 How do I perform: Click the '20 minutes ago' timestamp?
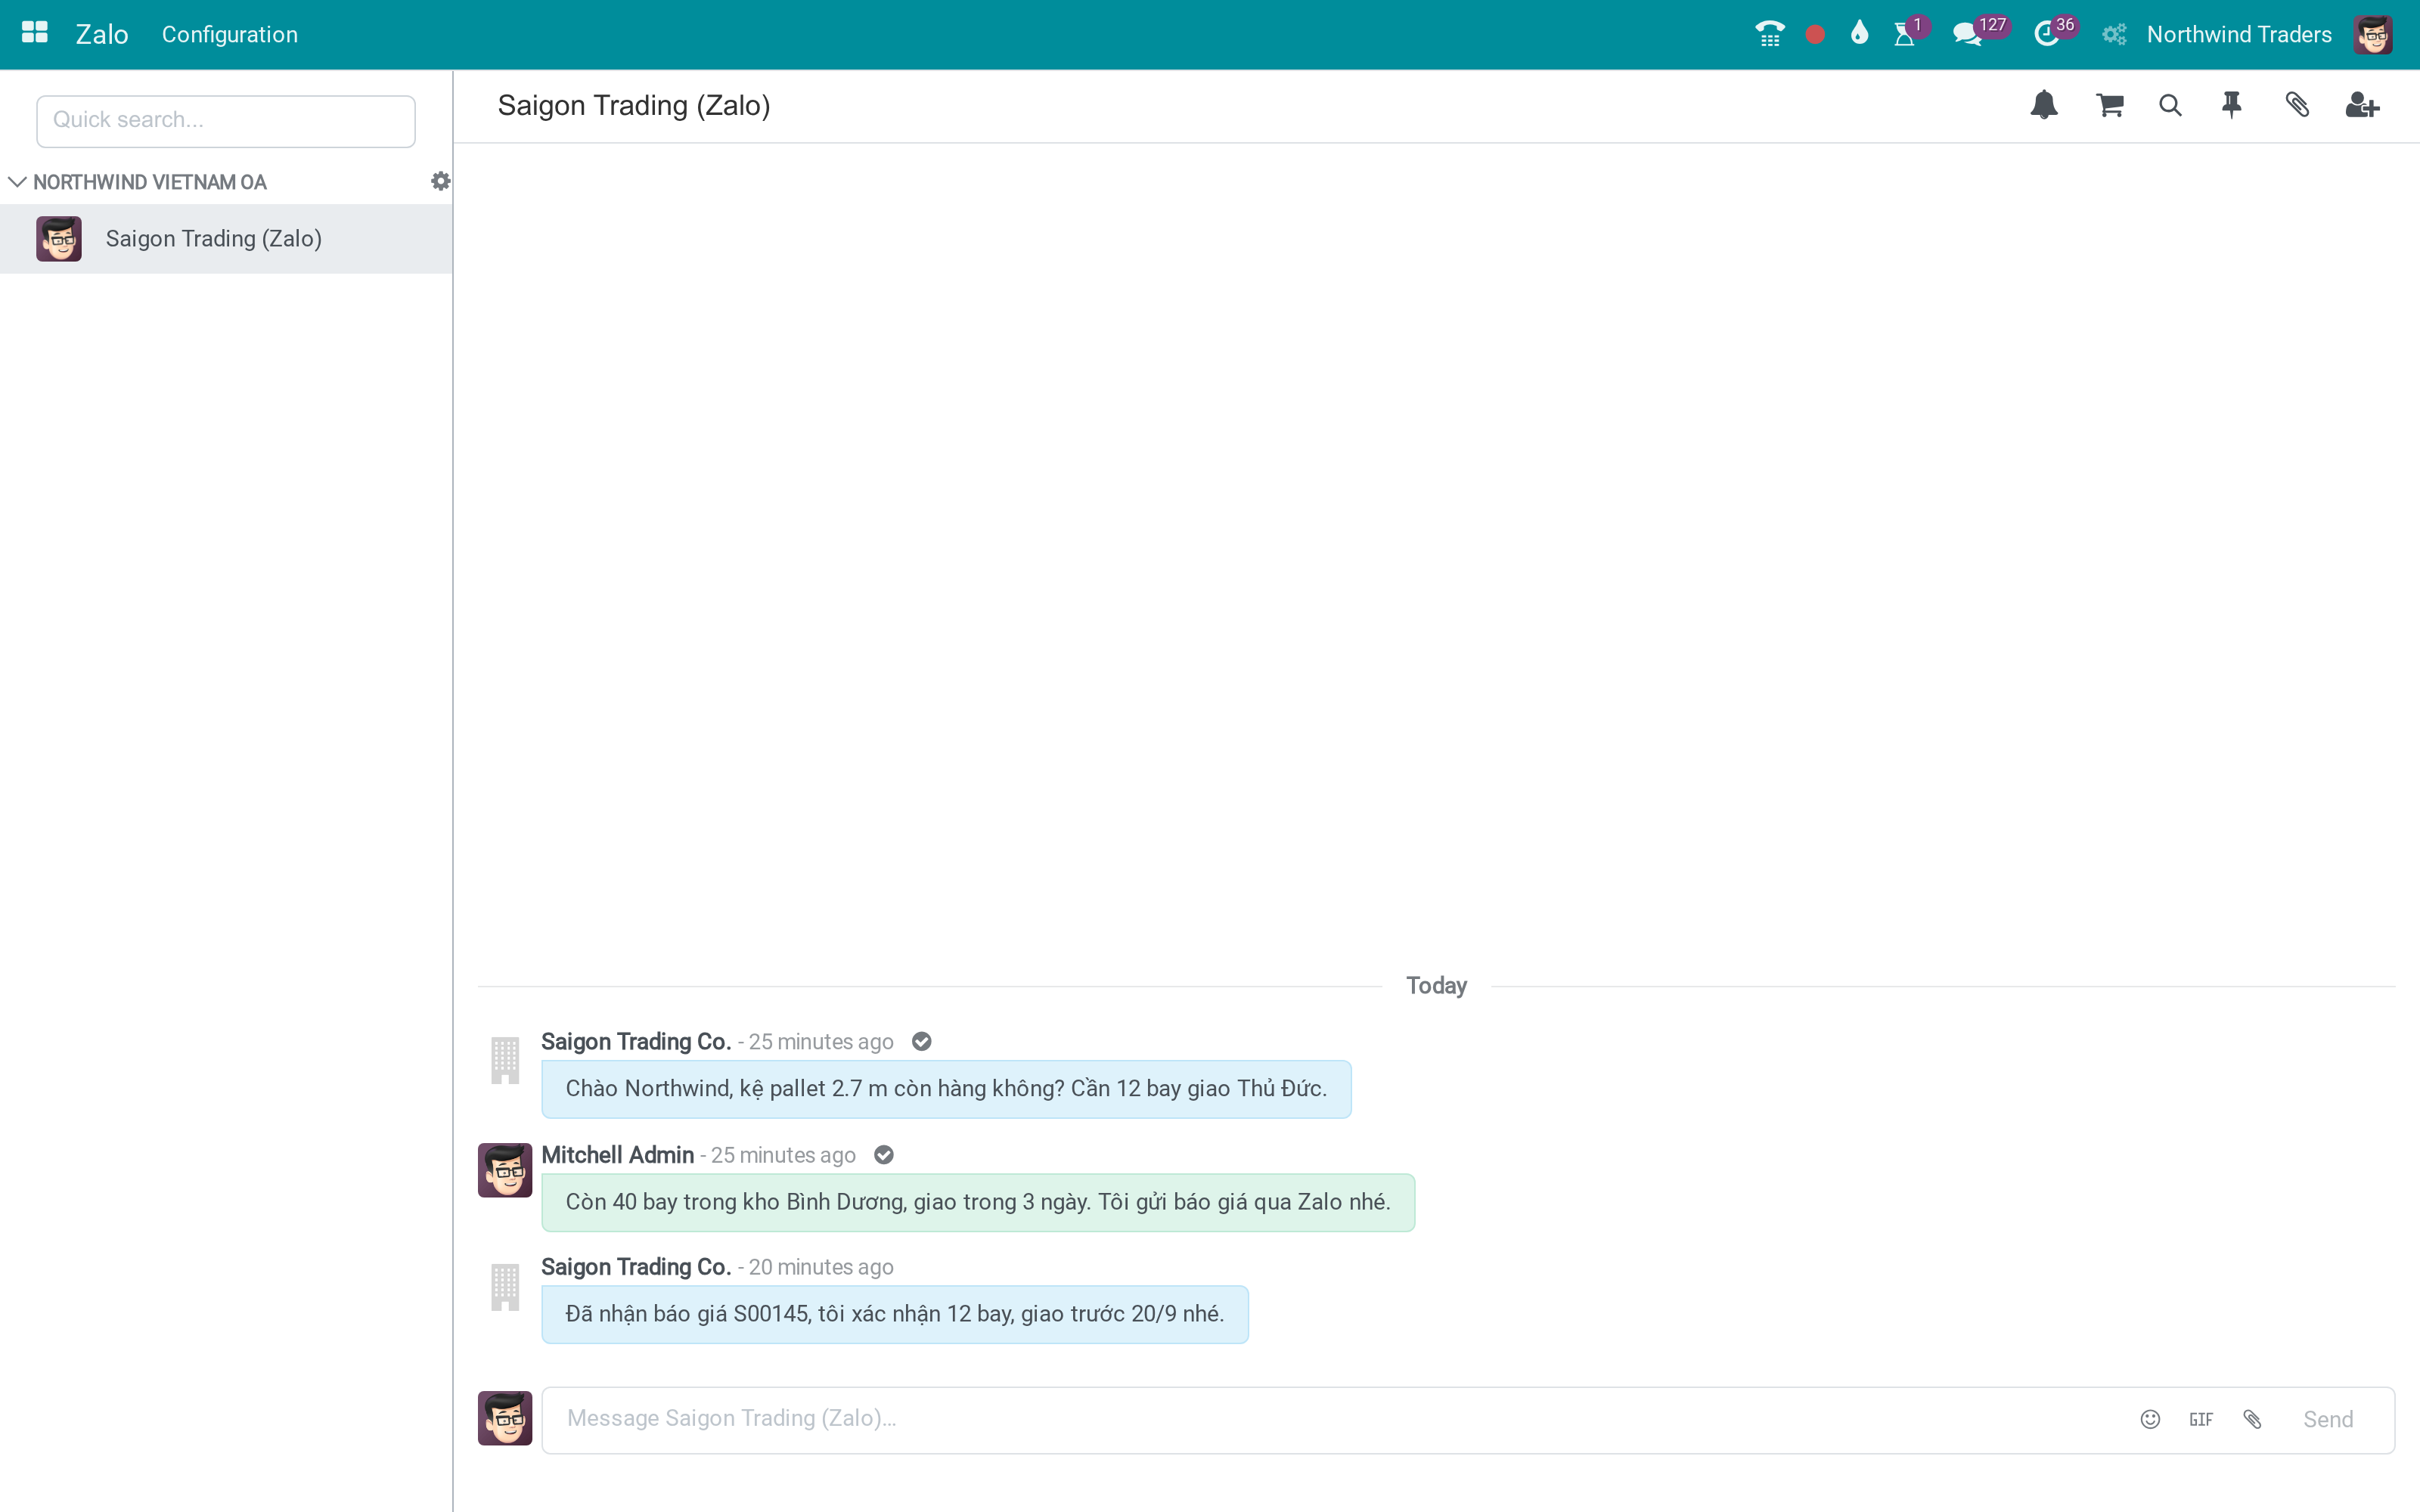point(821,1267)
